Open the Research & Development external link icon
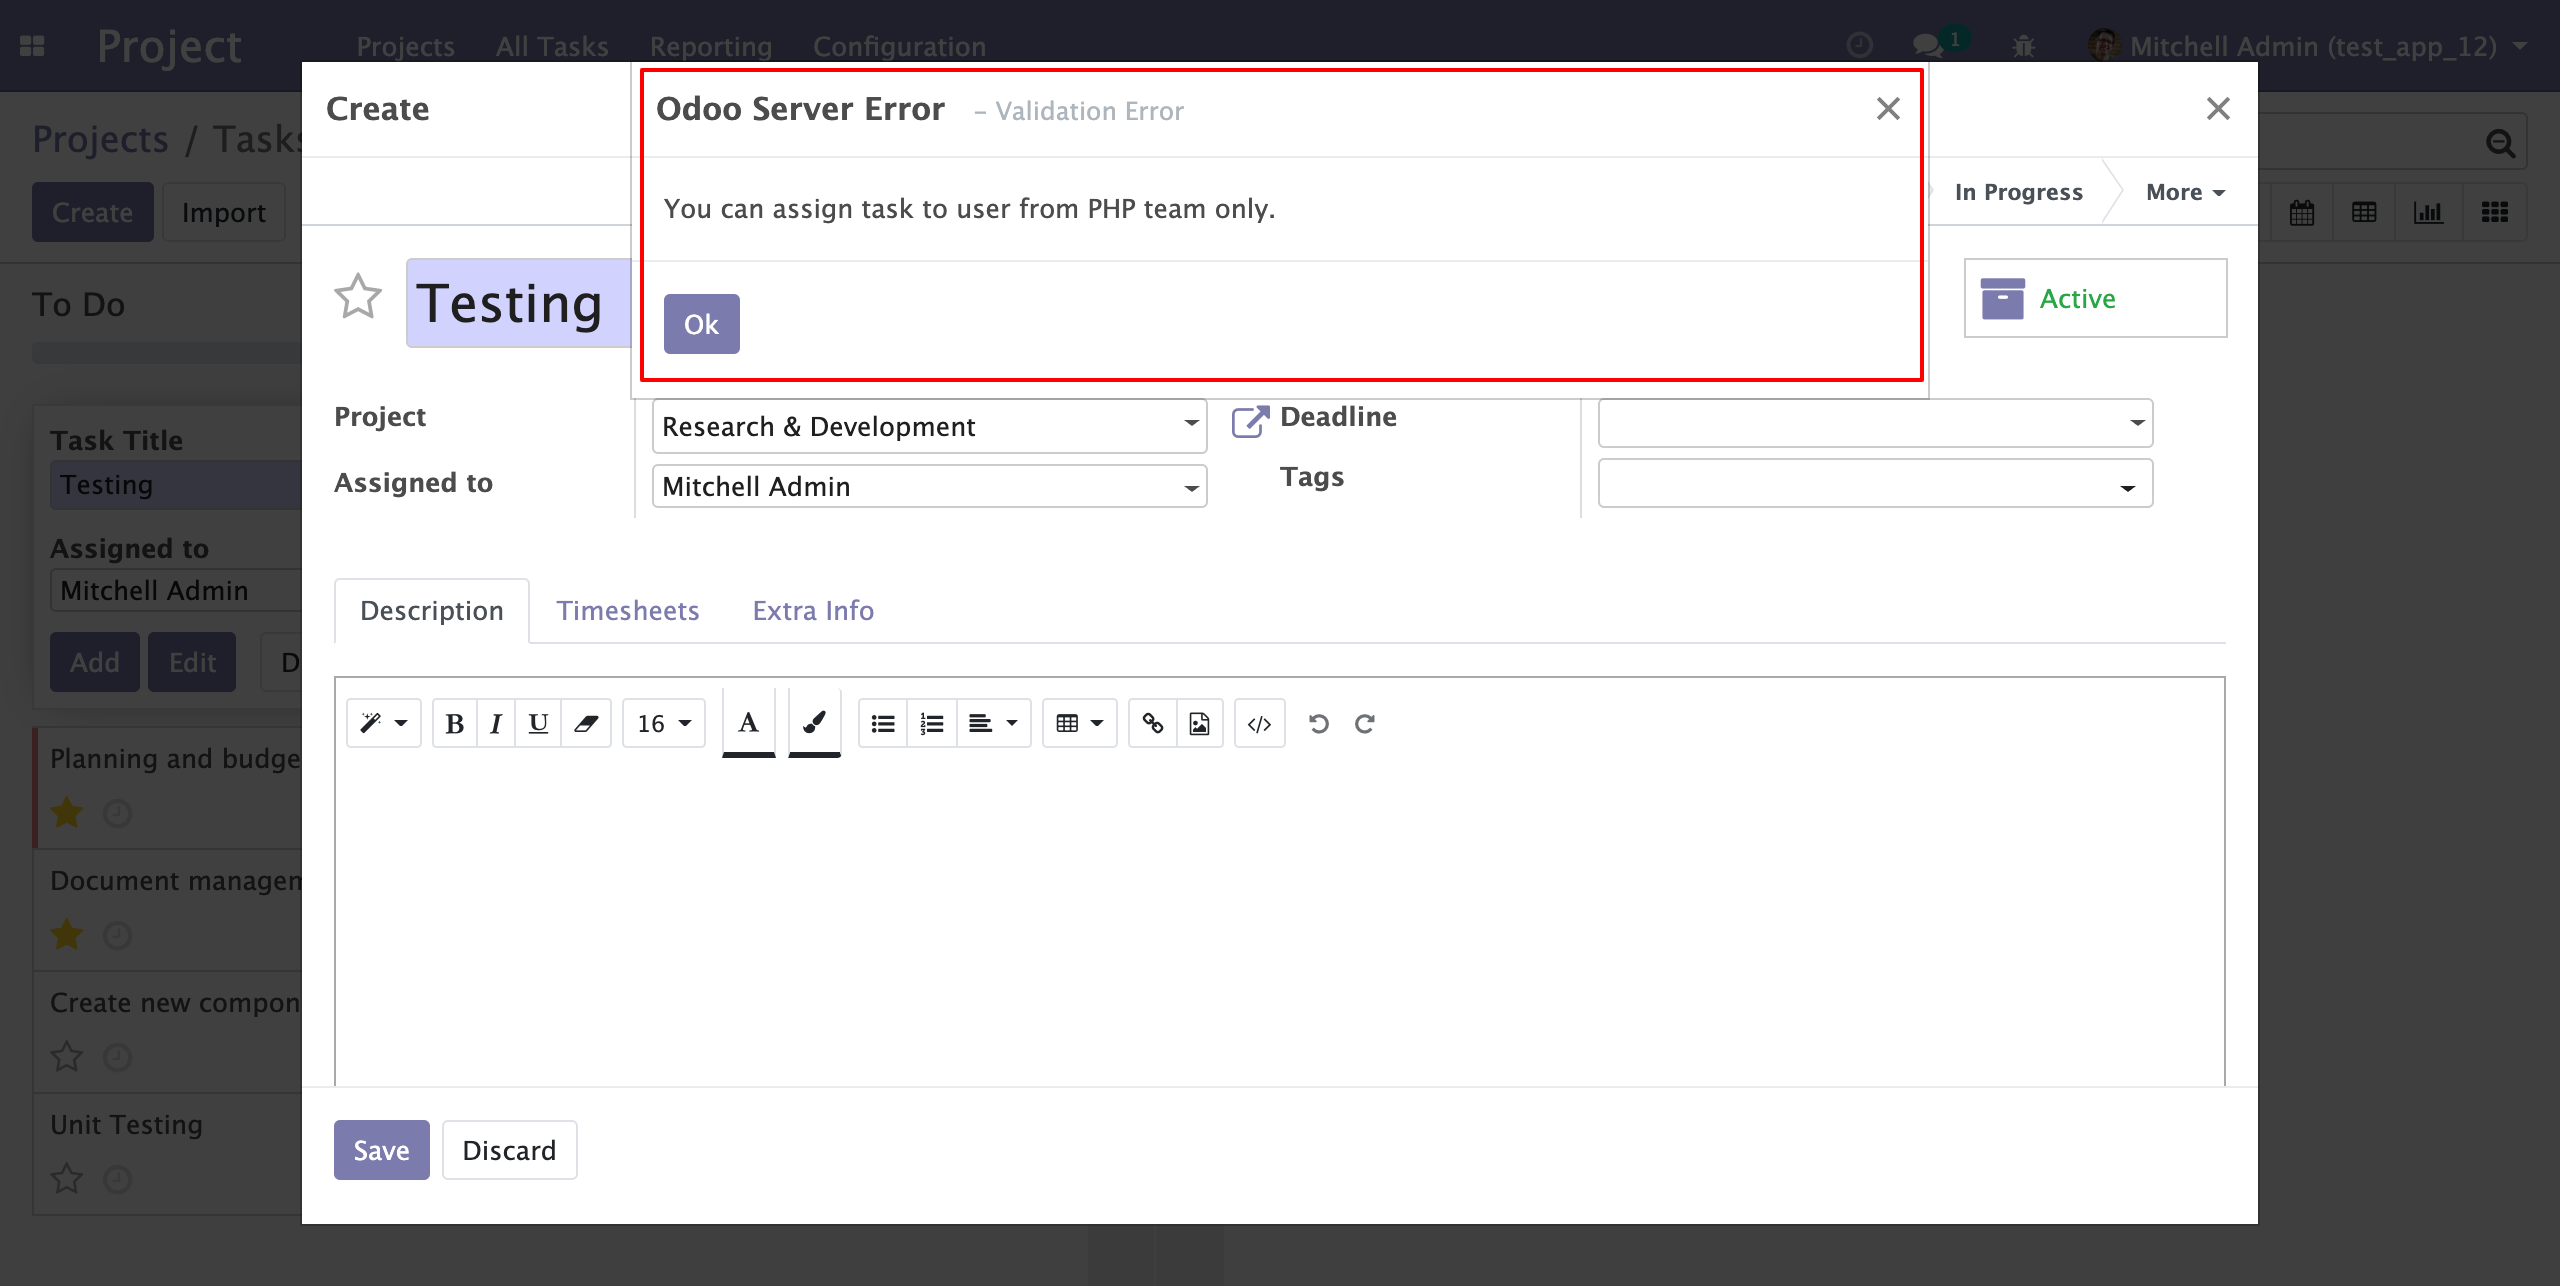This screenshot has width=2560, height=1286. pos(1250,421)
